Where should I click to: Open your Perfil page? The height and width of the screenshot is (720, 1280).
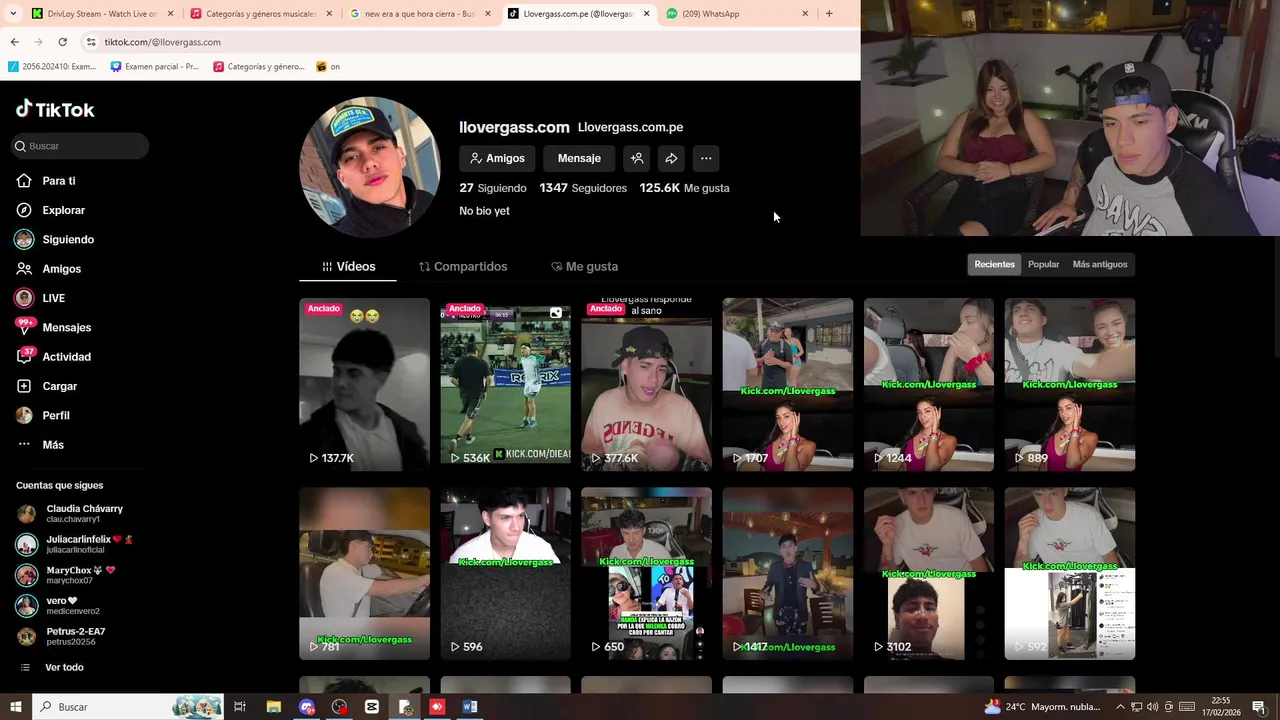43,415
